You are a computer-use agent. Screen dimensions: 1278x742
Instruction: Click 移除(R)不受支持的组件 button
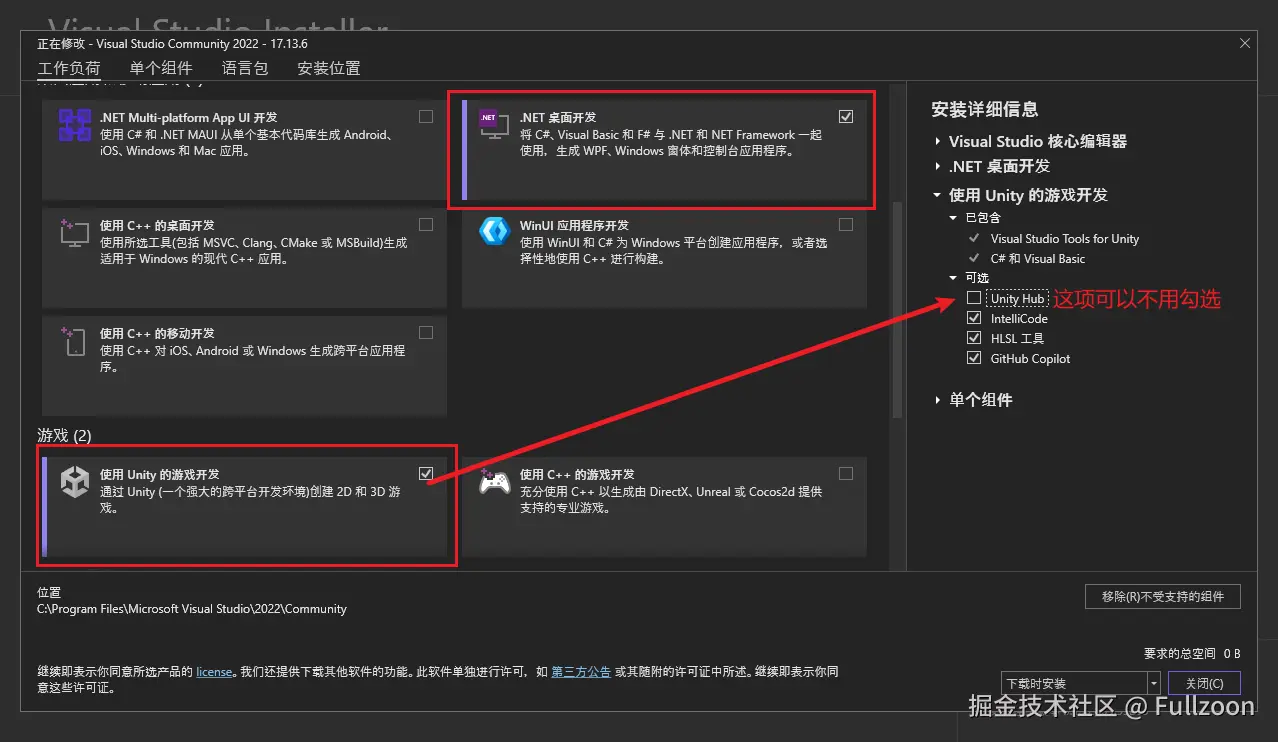tap(1163, 596)
